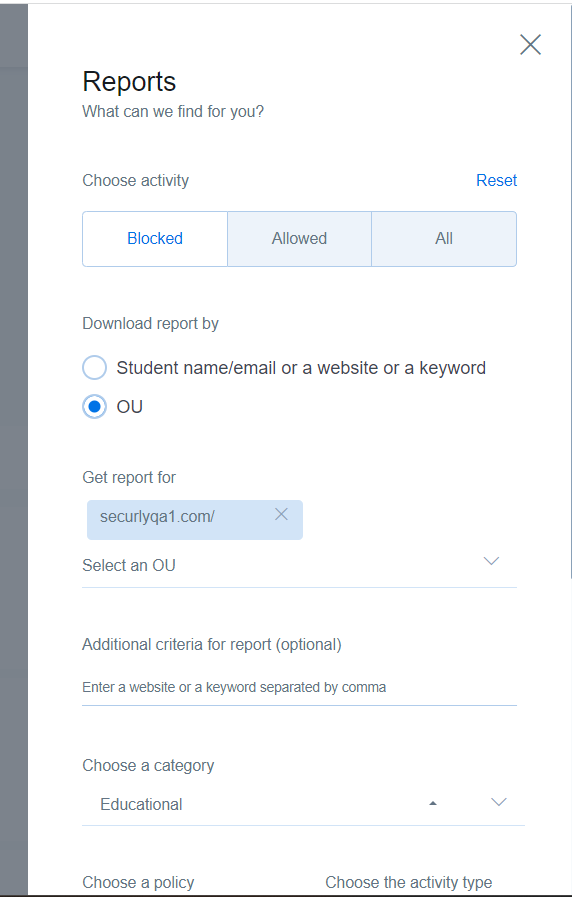
Task: Select the OU radio button
Action: click(94, 407)
